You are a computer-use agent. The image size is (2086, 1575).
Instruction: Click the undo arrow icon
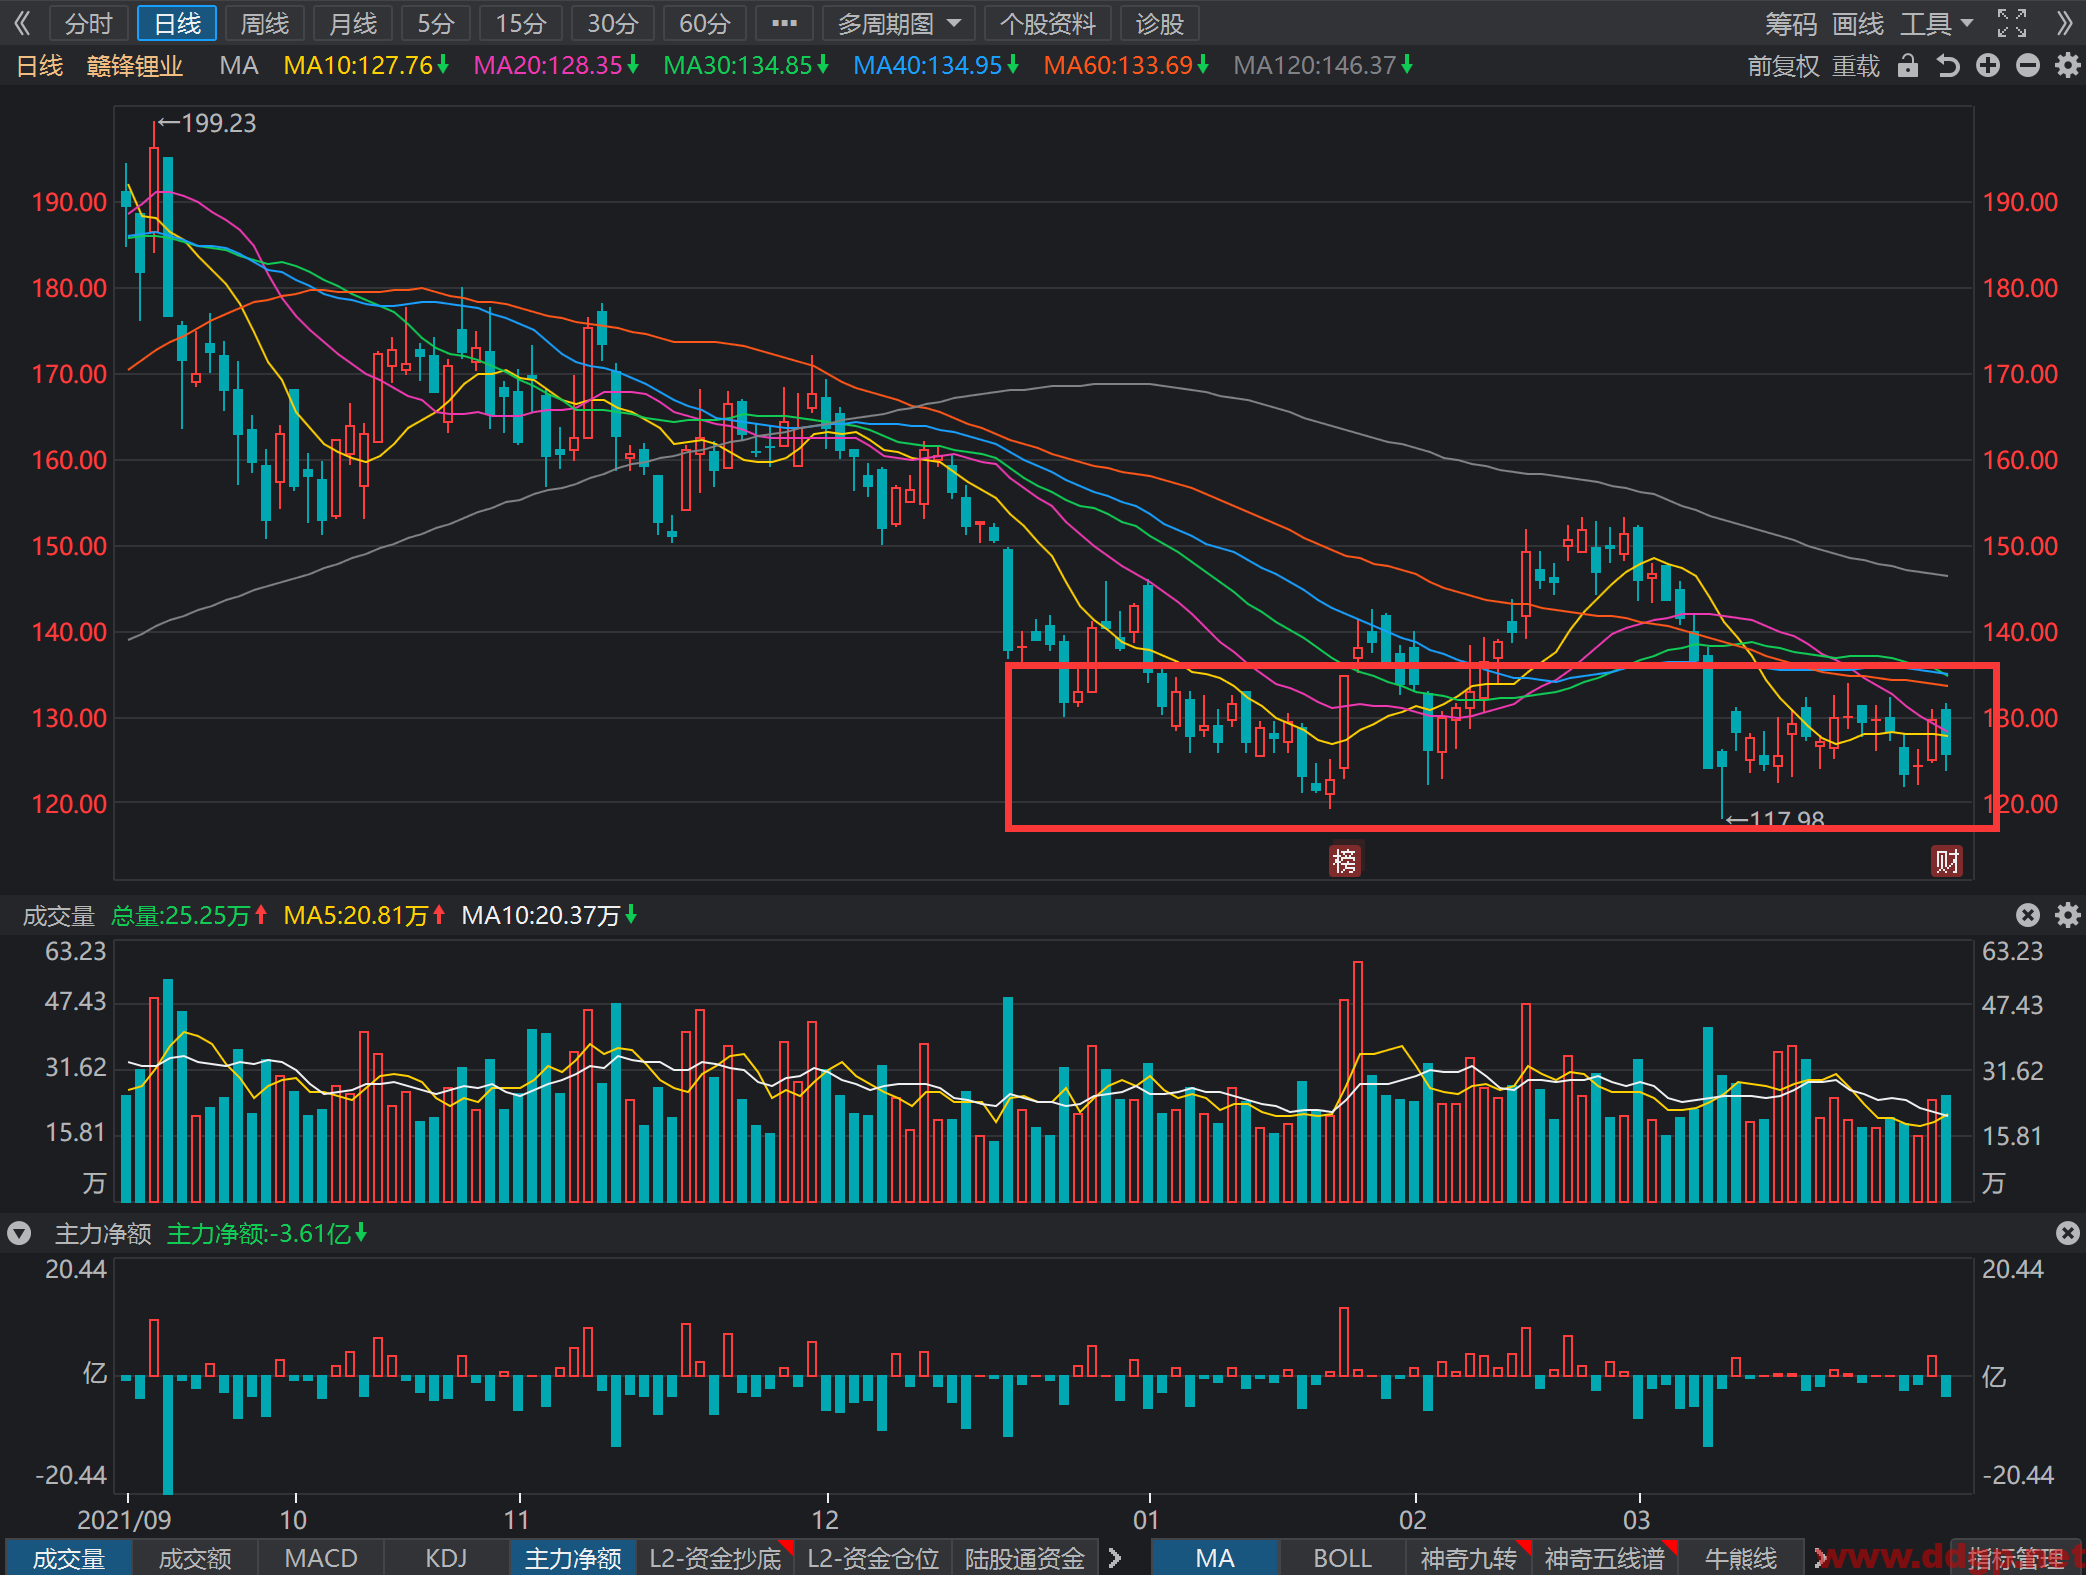[x=1948, y=66]
